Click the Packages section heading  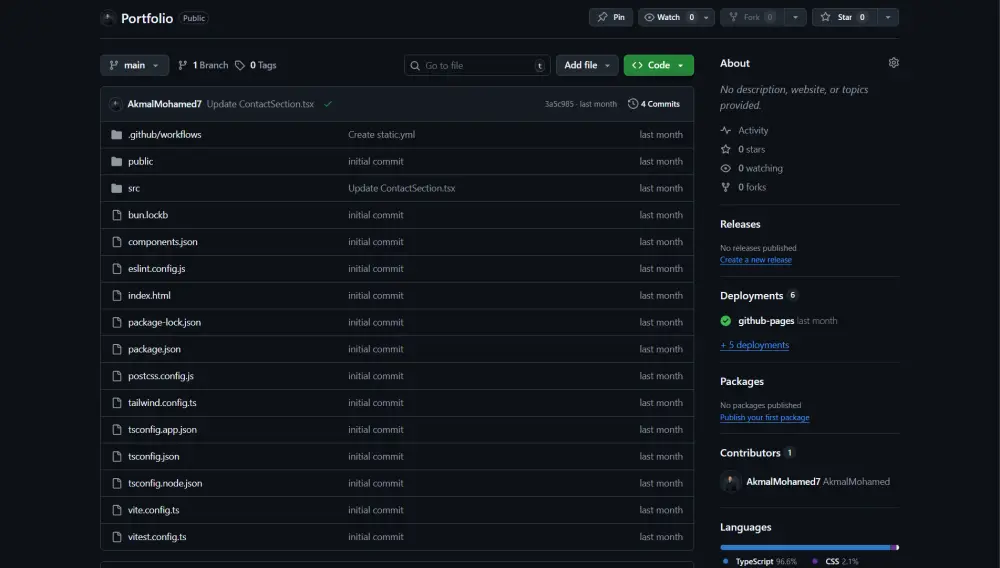pos(742,381)
